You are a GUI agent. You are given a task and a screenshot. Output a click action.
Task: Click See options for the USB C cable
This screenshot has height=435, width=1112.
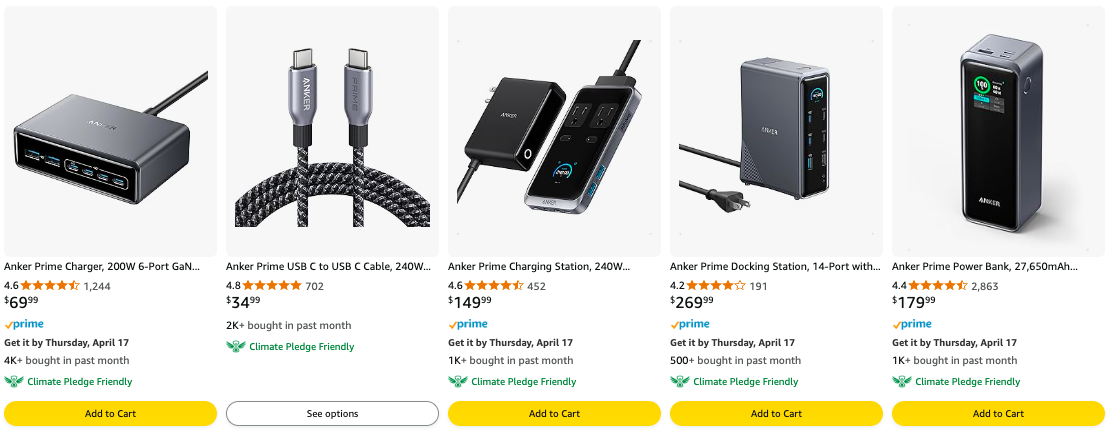click(x=332, y=413)
